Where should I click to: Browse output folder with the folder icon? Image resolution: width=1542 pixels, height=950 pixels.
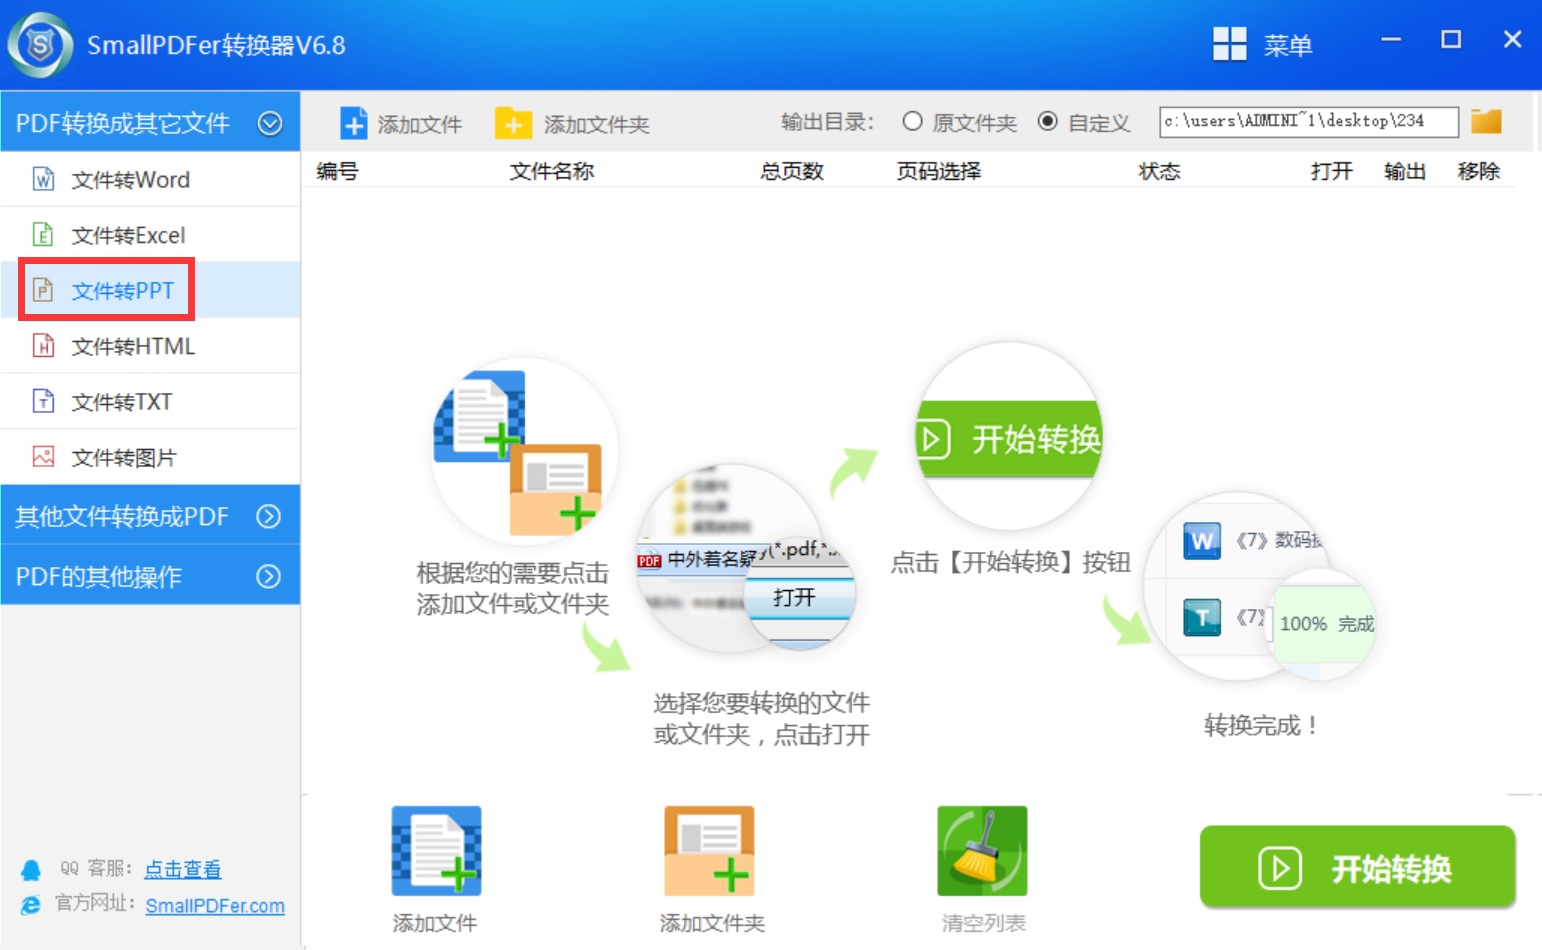coord(1486,121)
